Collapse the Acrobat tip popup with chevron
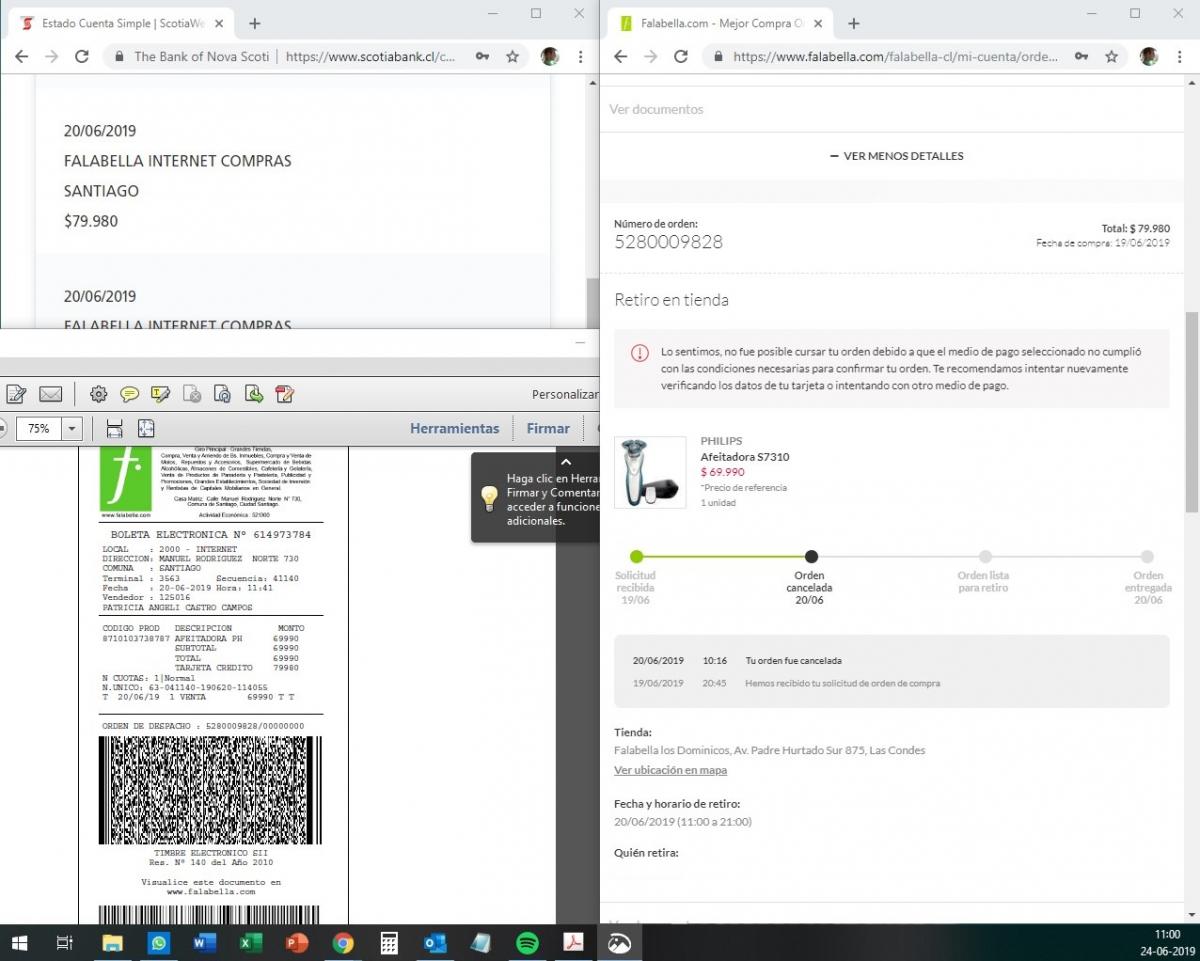The image size is (1200, 961). point(565,462)
